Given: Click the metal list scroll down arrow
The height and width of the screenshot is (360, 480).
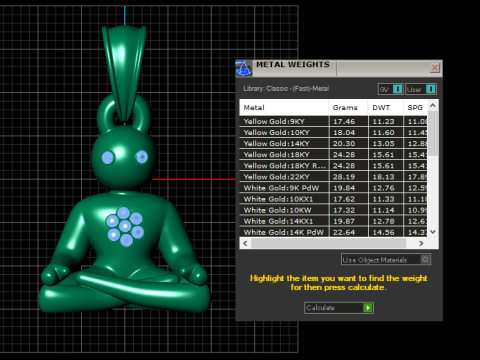Looking at the screenshot, I should 433,232.
